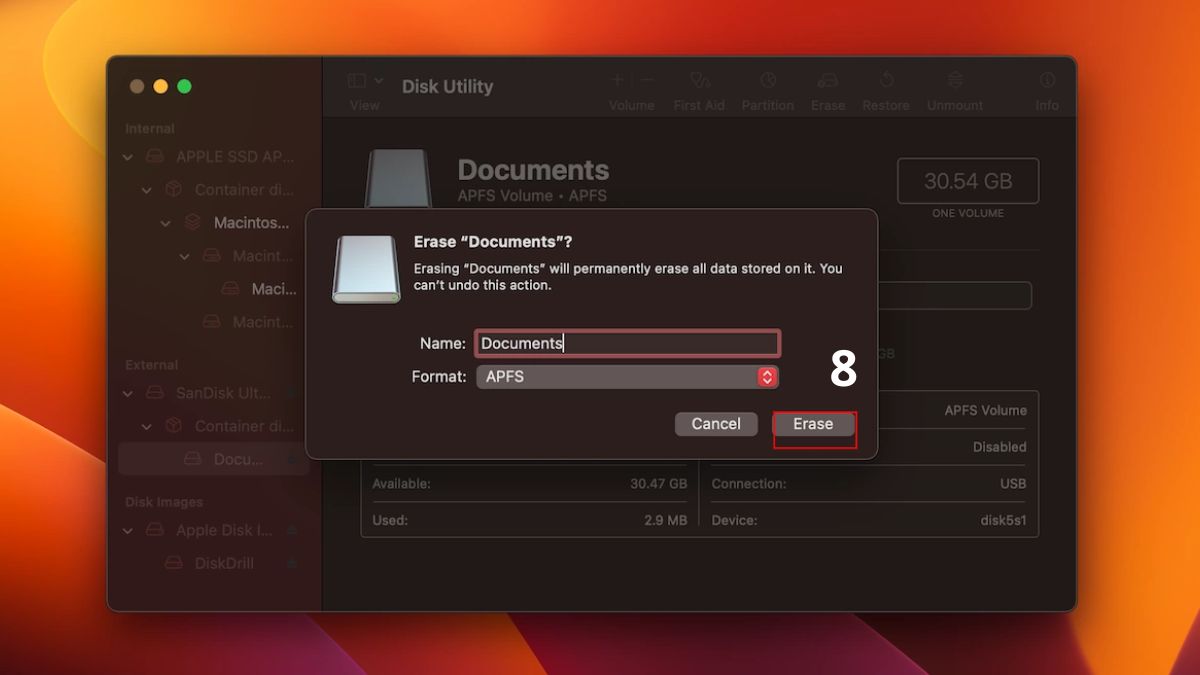Collapse the SanDisk Ult... chevron
Screen dimensions: 1200x675
(x=128, y=393)
